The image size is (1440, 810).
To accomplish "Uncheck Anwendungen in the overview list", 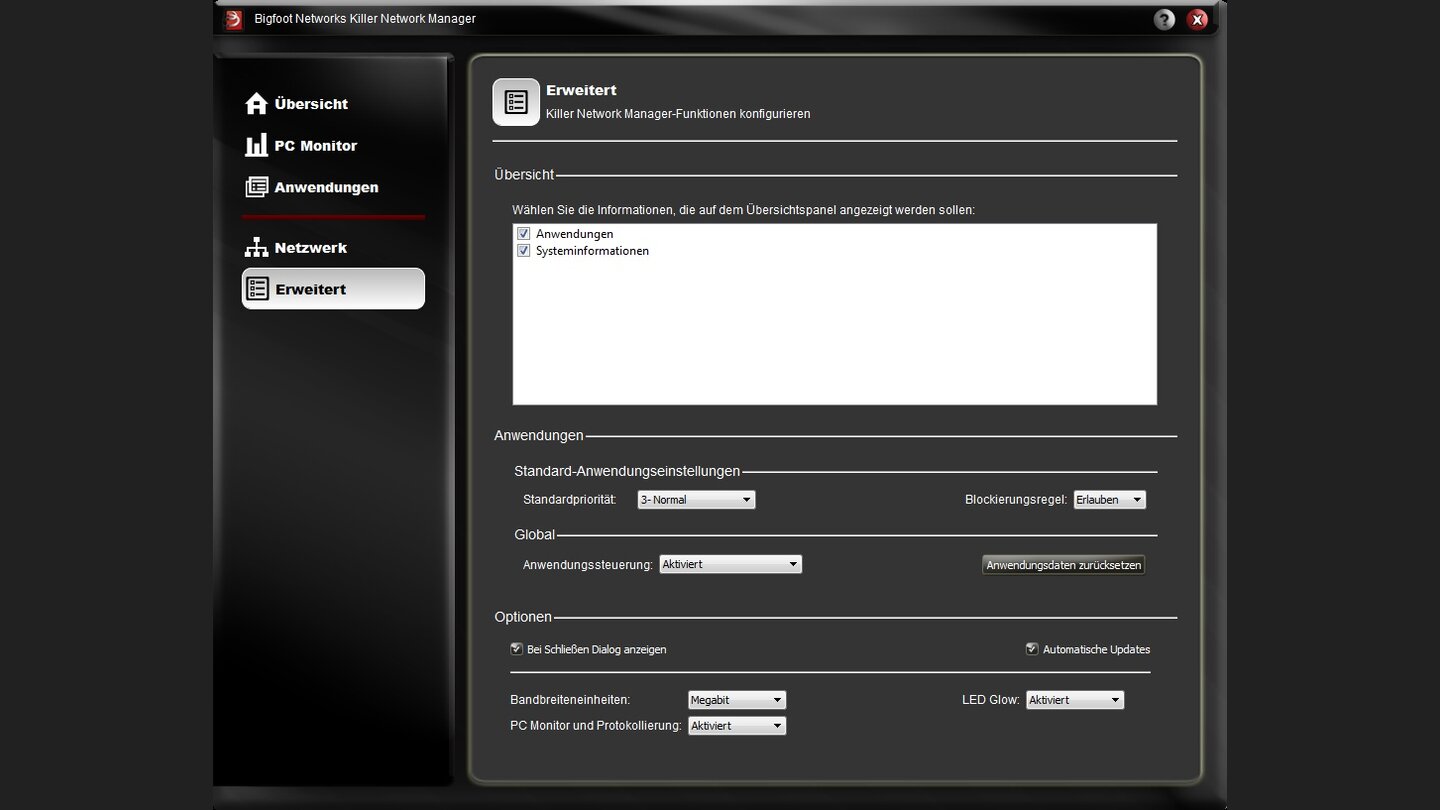I will point(523,234).
